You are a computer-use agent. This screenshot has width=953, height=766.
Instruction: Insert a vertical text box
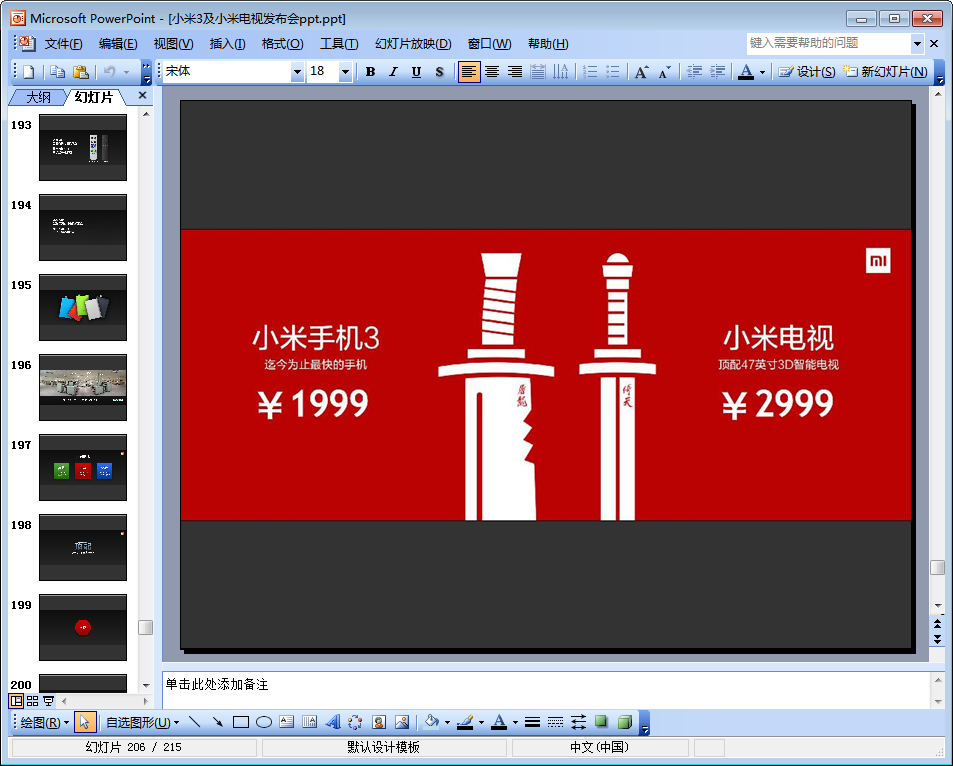309,722
